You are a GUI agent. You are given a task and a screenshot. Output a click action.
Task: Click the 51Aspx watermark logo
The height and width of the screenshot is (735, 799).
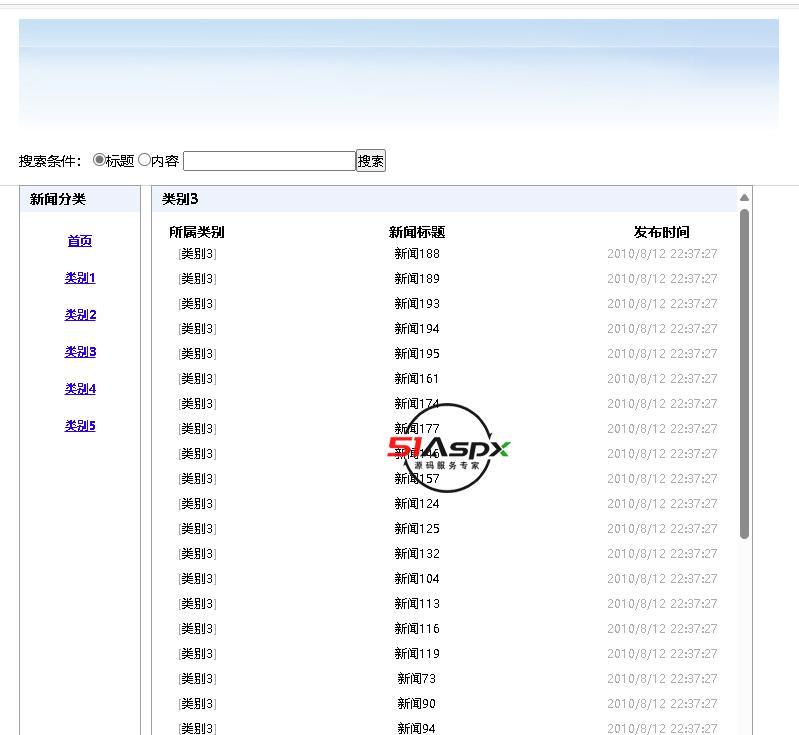pos(448,448)
